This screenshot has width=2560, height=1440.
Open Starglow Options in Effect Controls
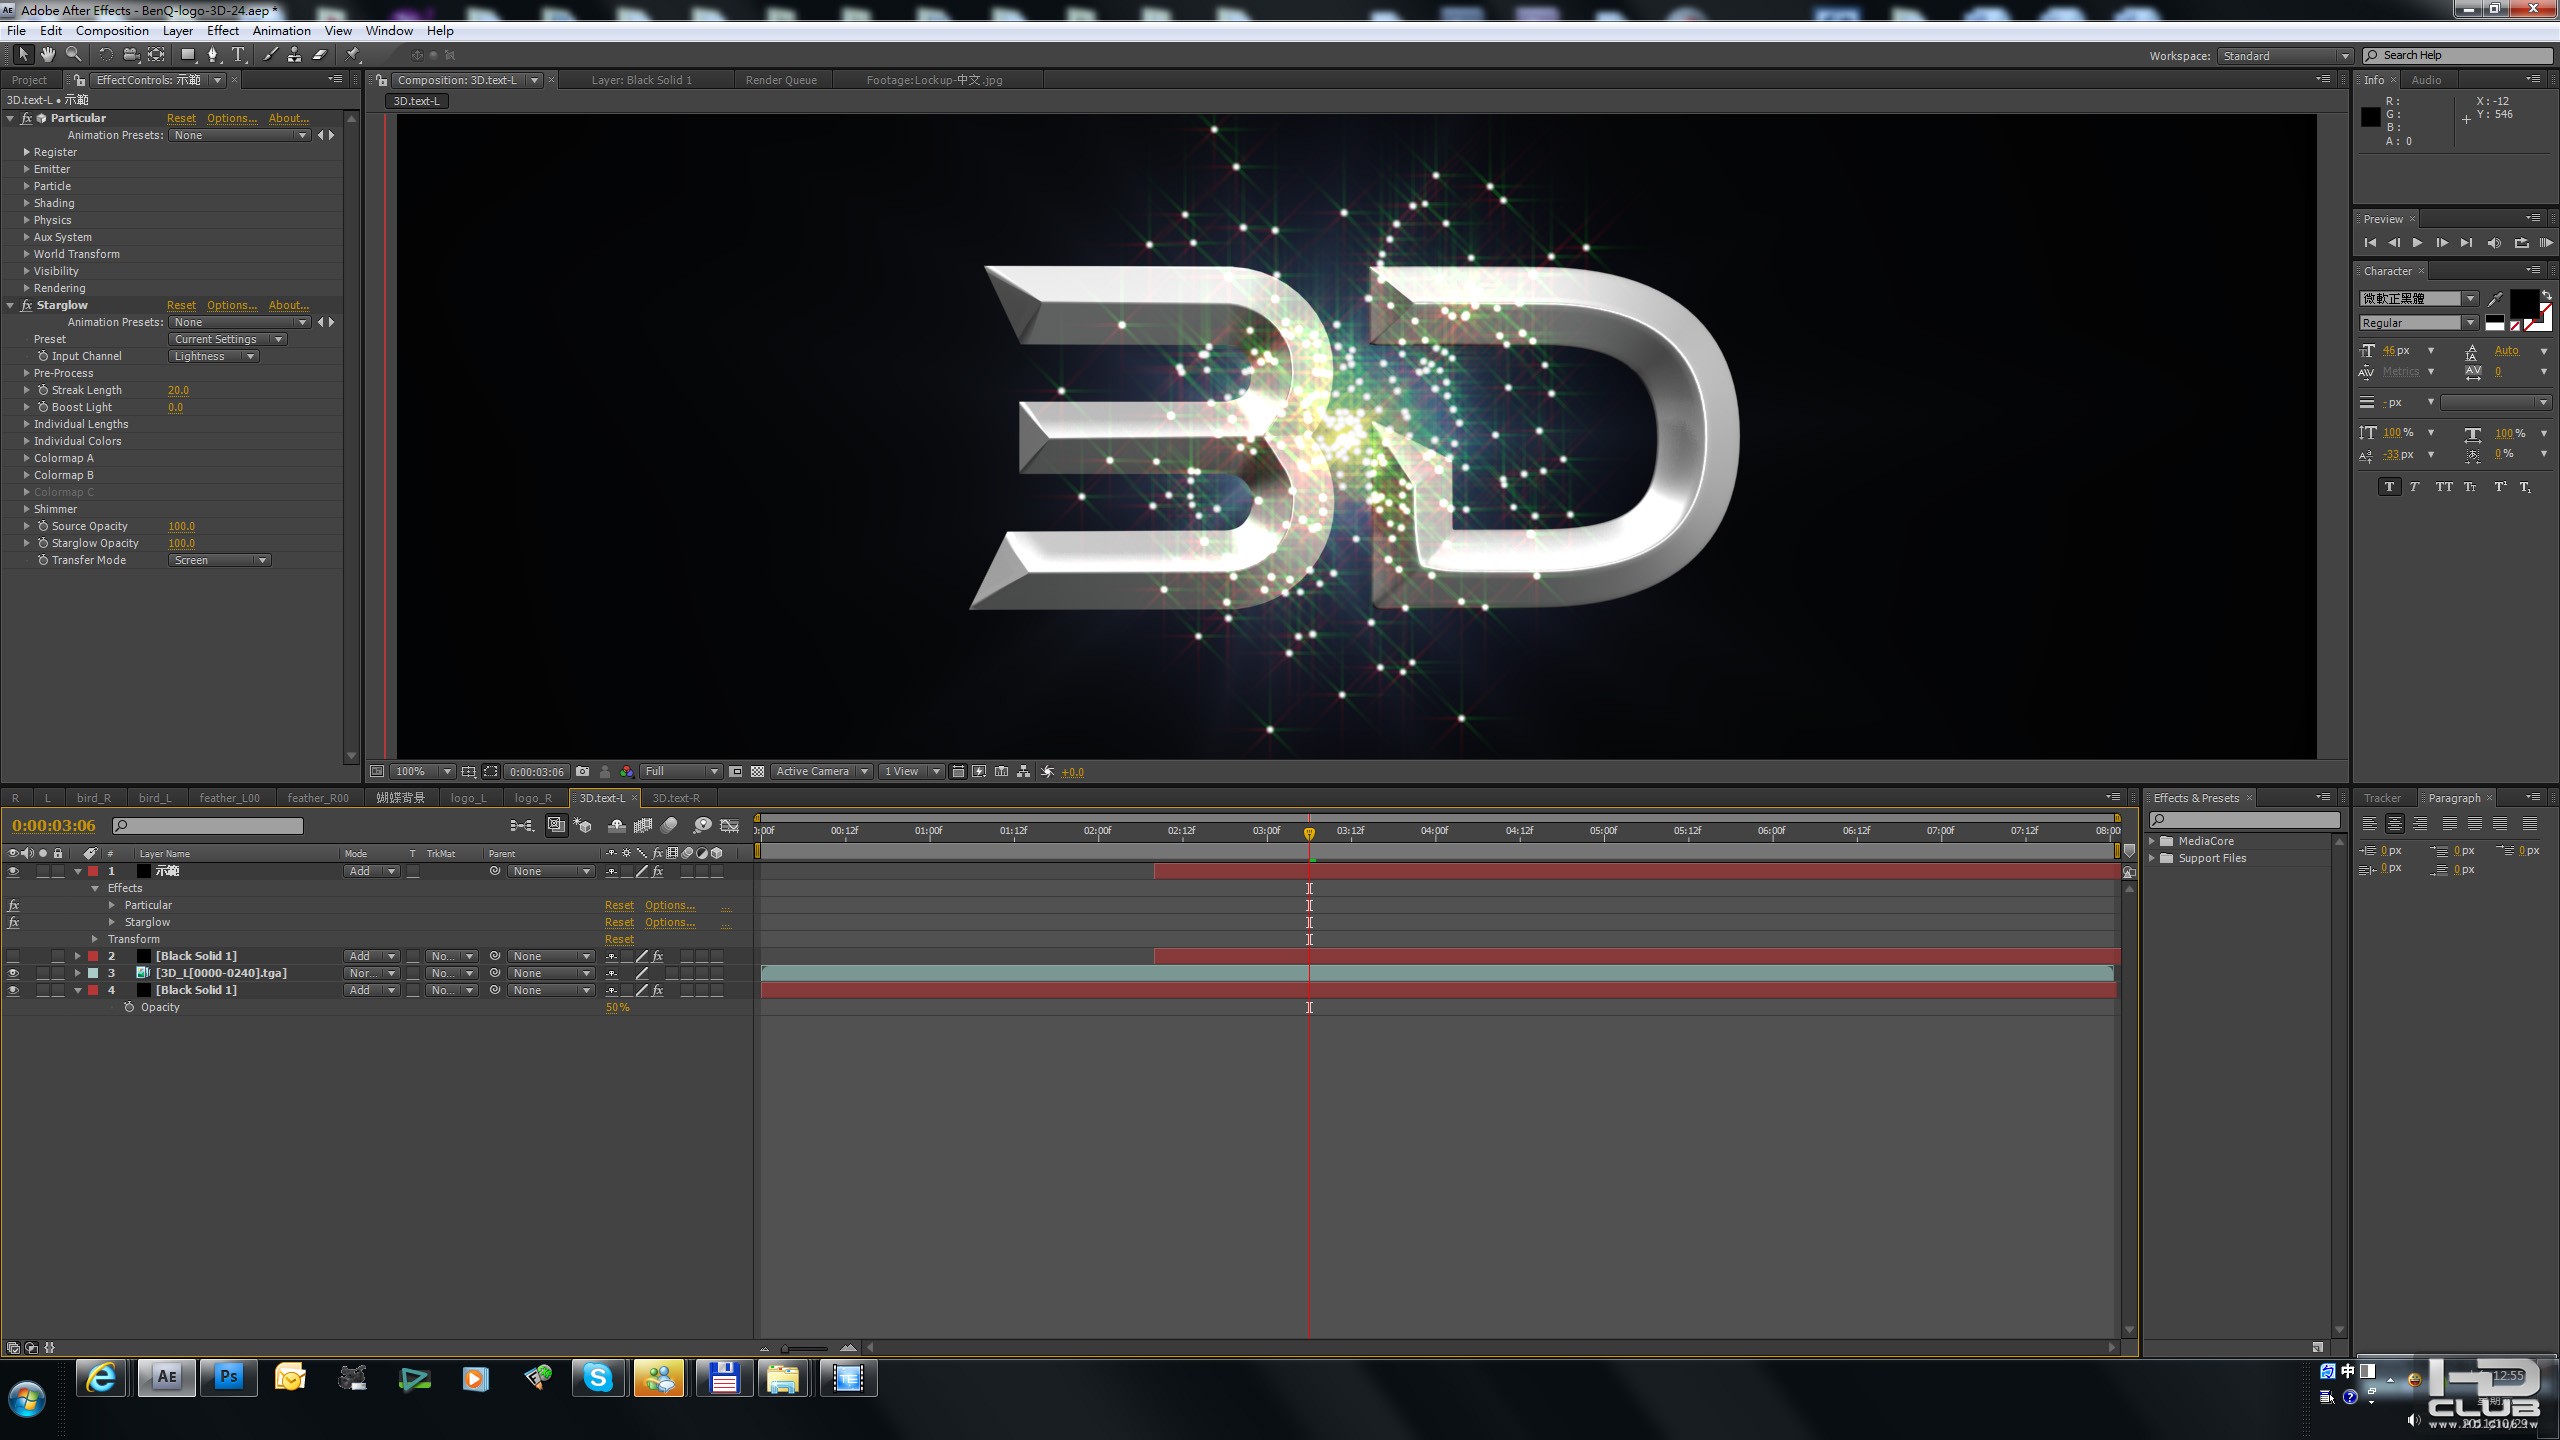[232, 305]
